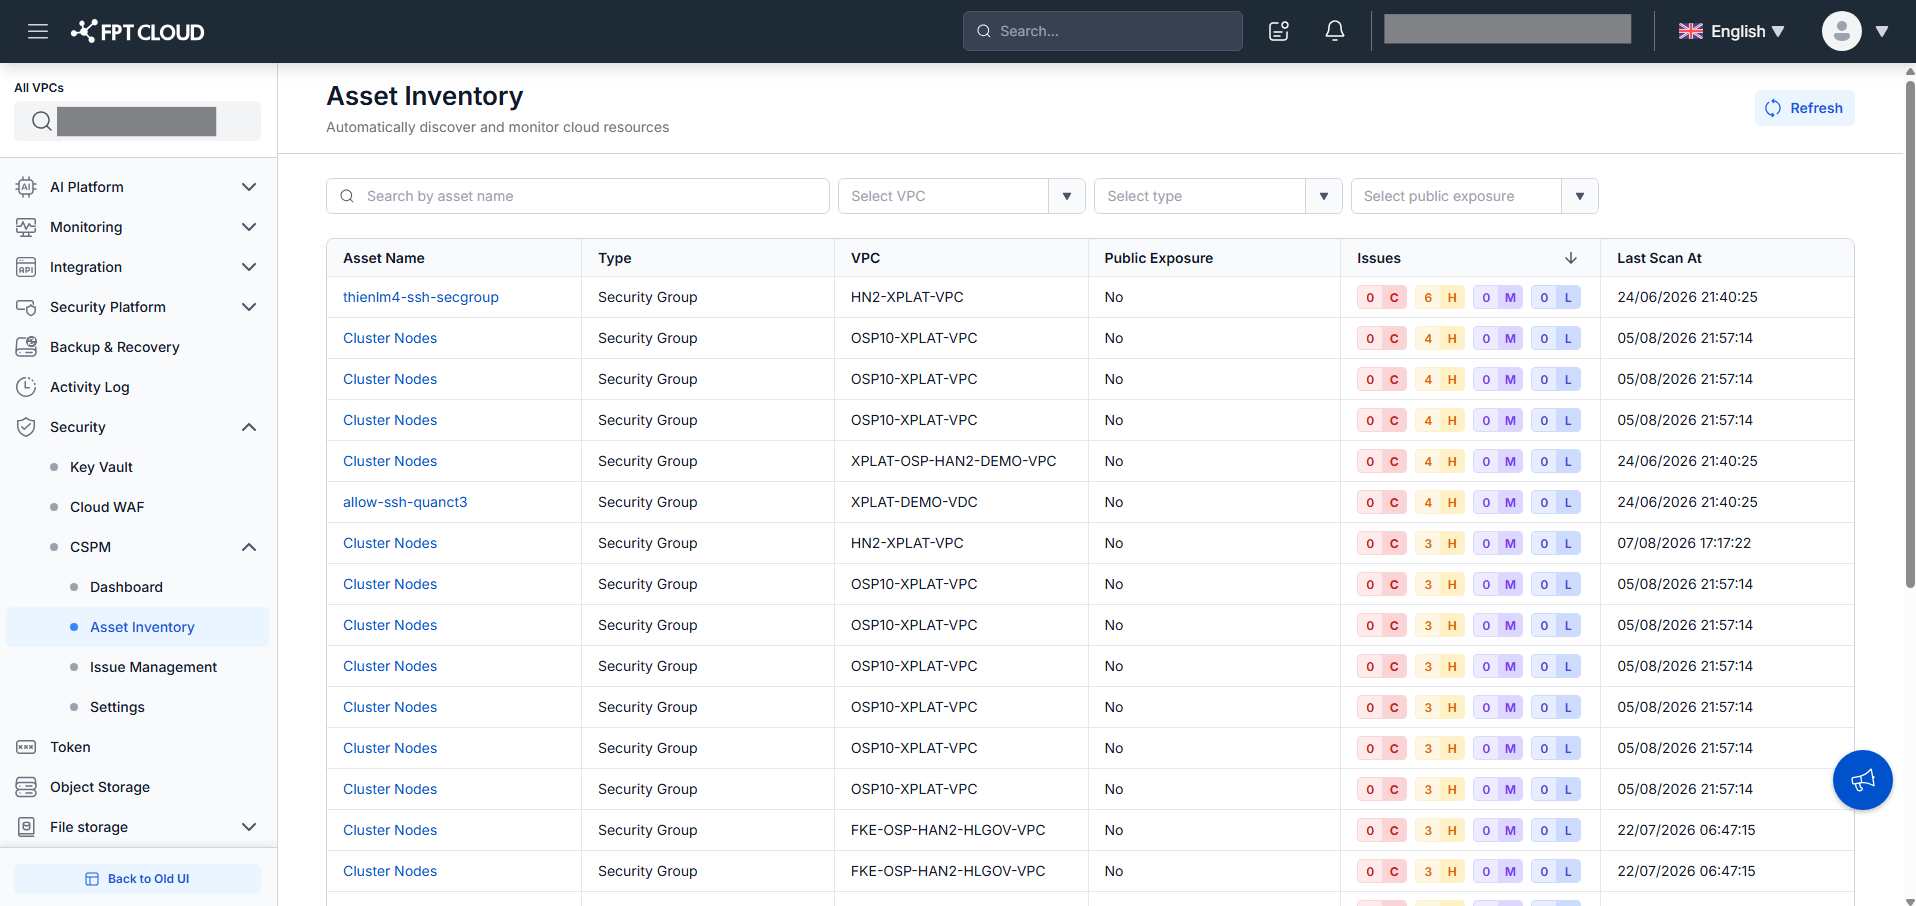Click the Monitoring sidebar icon
The image size is (1916, 906).
[27, 227]
